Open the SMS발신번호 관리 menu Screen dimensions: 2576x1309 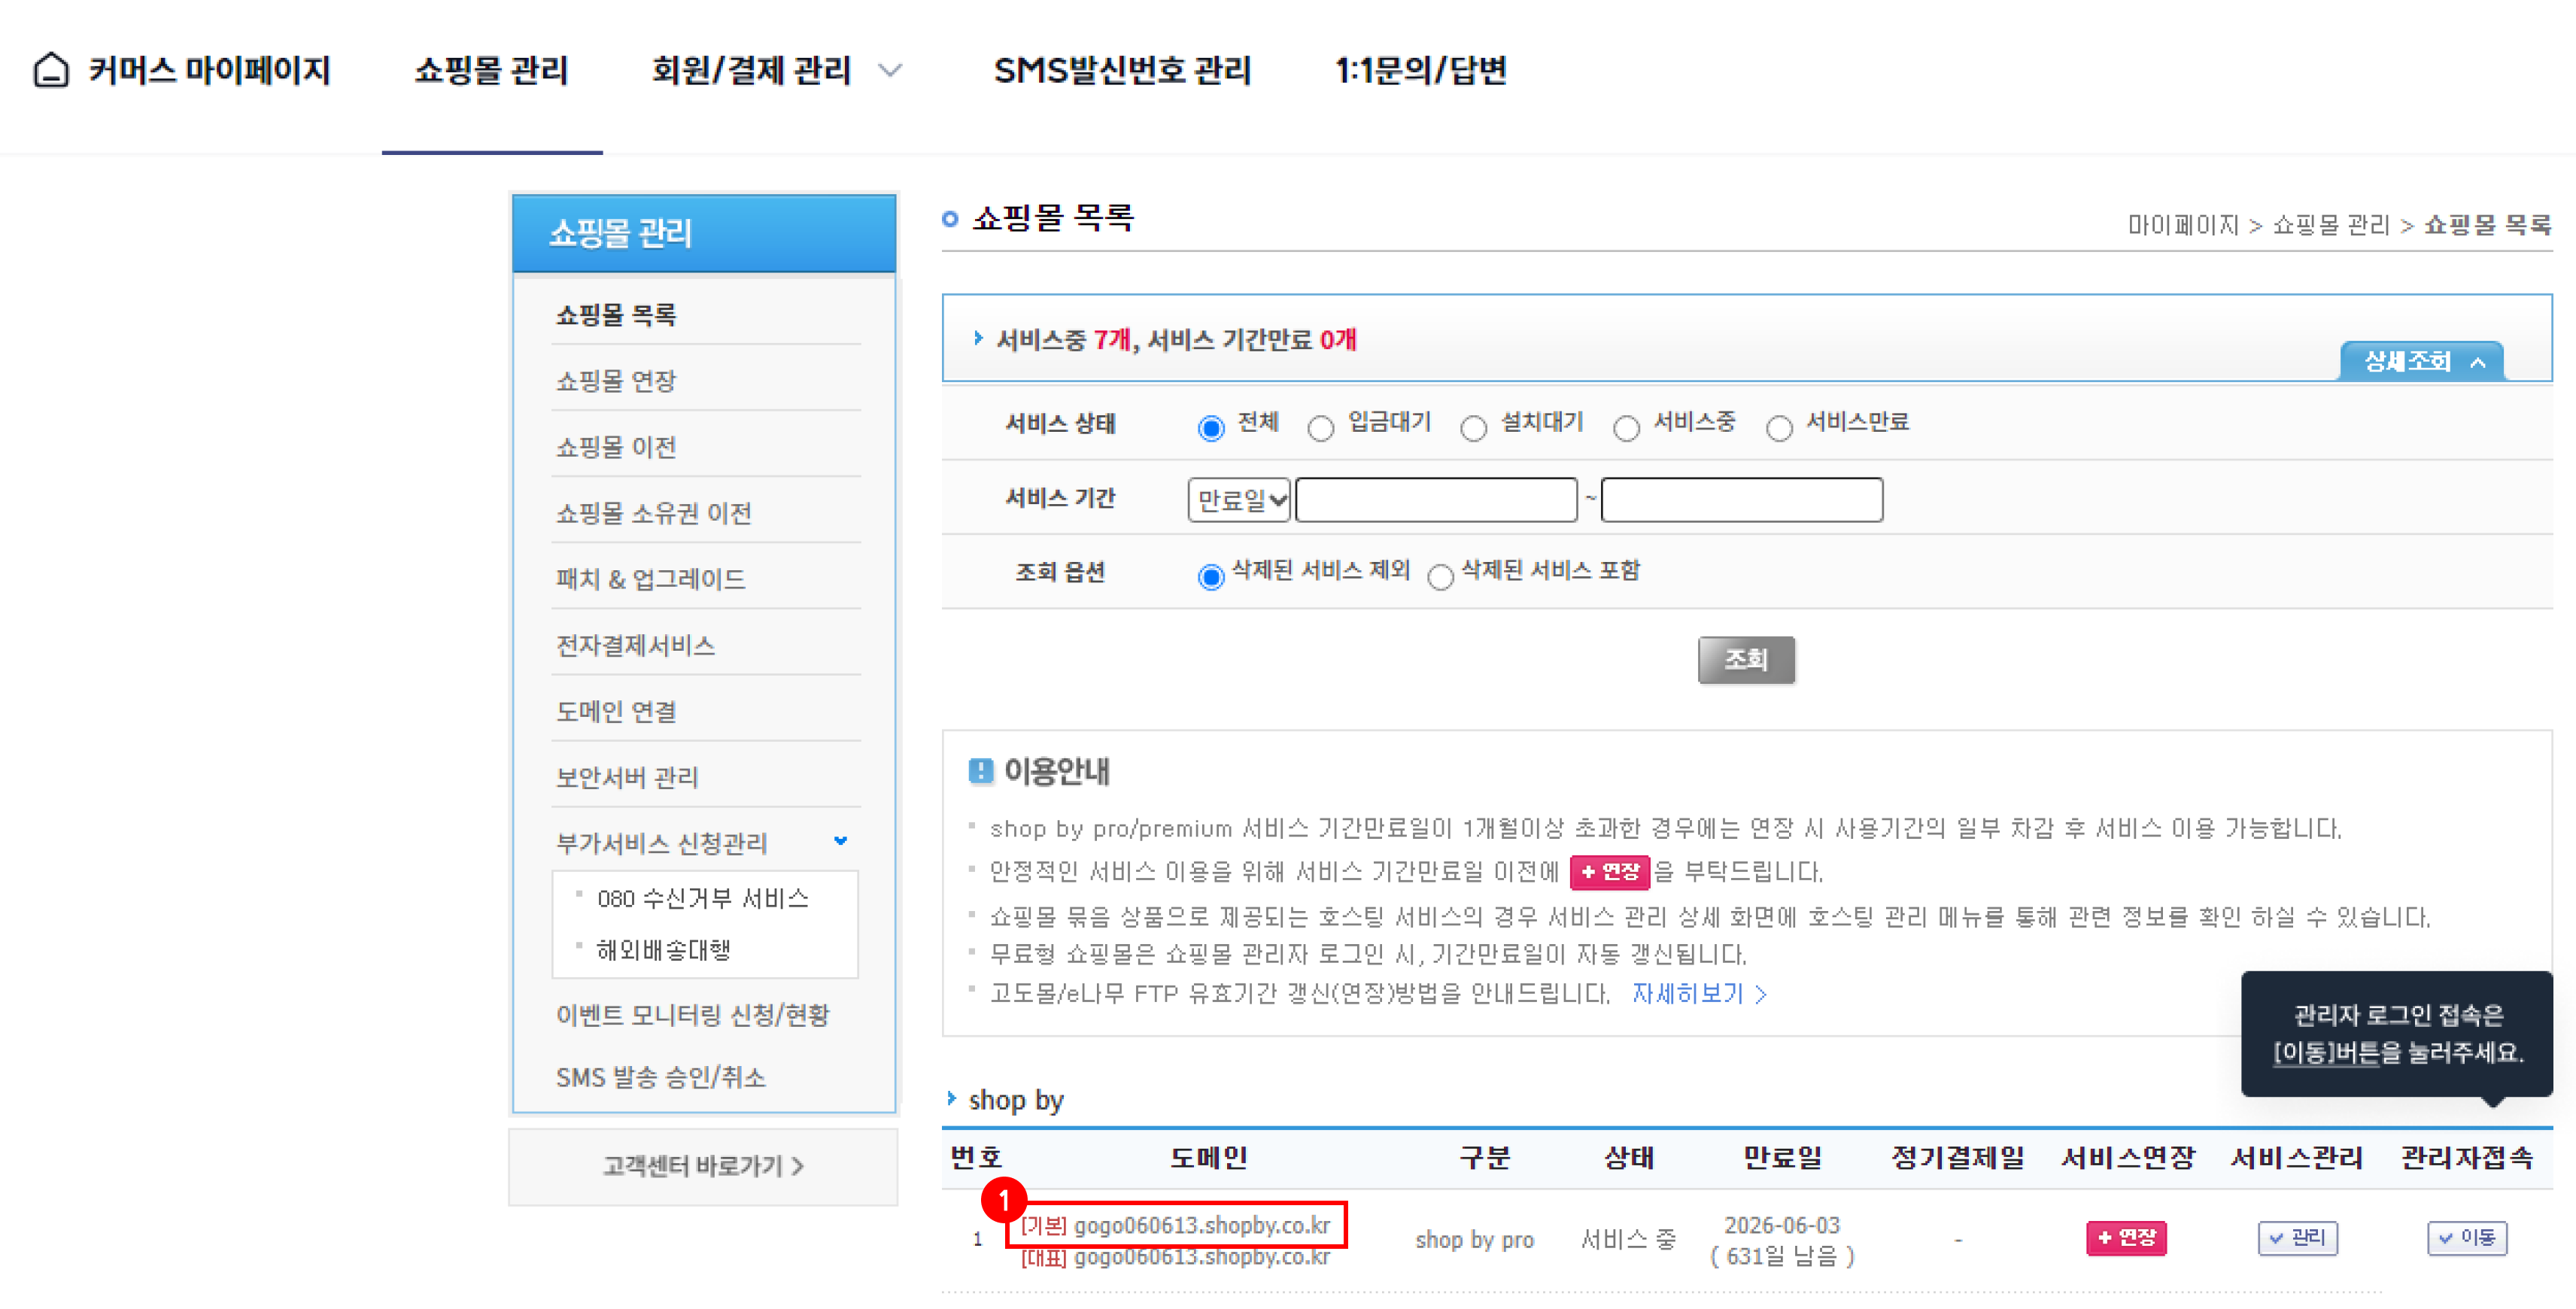click(1121, 70)
